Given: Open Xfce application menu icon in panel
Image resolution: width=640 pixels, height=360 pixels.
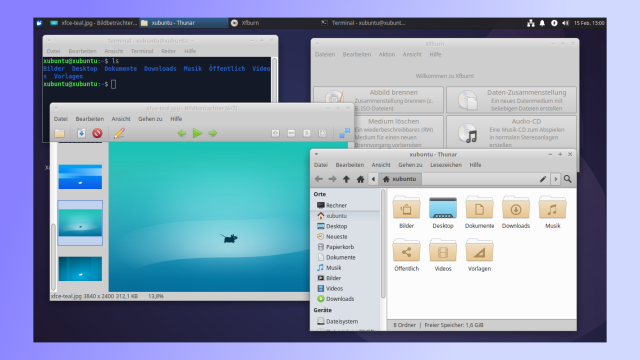Looking at the screenshot, I should pyautogui.click(x=39, y=23).
